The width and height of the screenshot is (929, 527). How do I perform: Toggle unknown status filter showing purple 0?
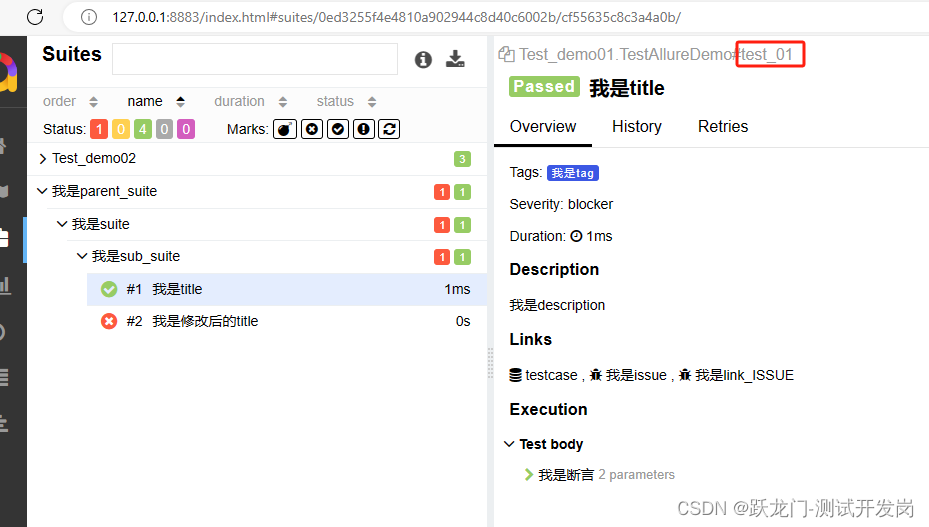(186, 129)
